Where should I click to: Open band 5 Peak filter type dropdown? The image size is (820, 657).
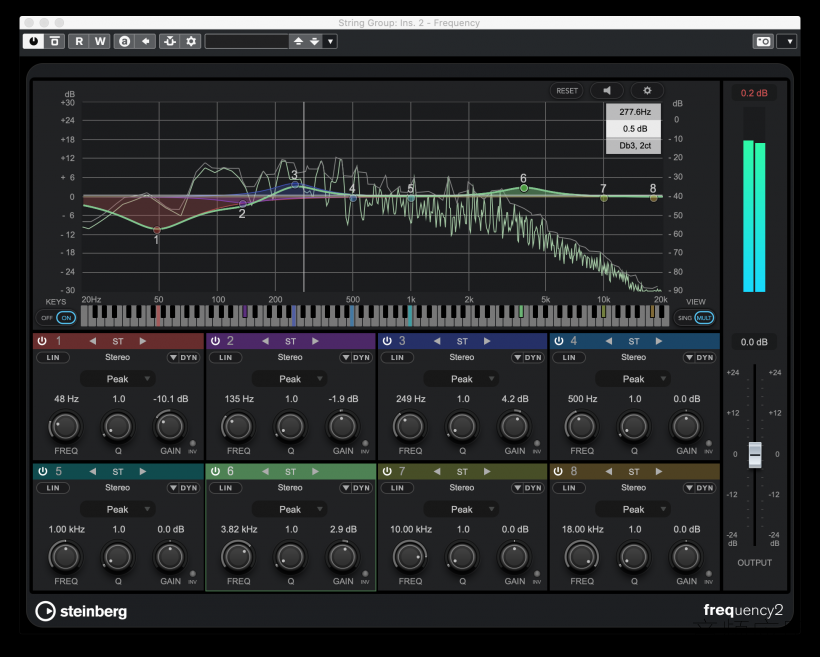coord(117,509)
